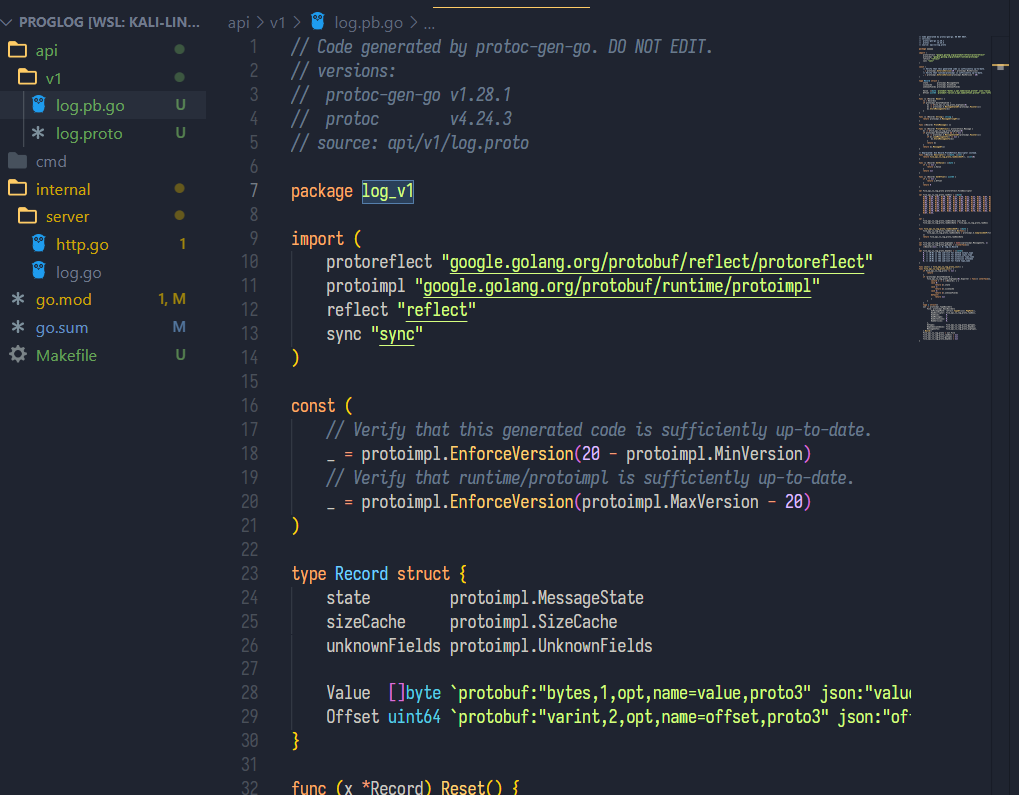Collapse the internal folder chevron
This screenshot has height=795, width=1019.
pyautogui.click(x=8, y=188)
